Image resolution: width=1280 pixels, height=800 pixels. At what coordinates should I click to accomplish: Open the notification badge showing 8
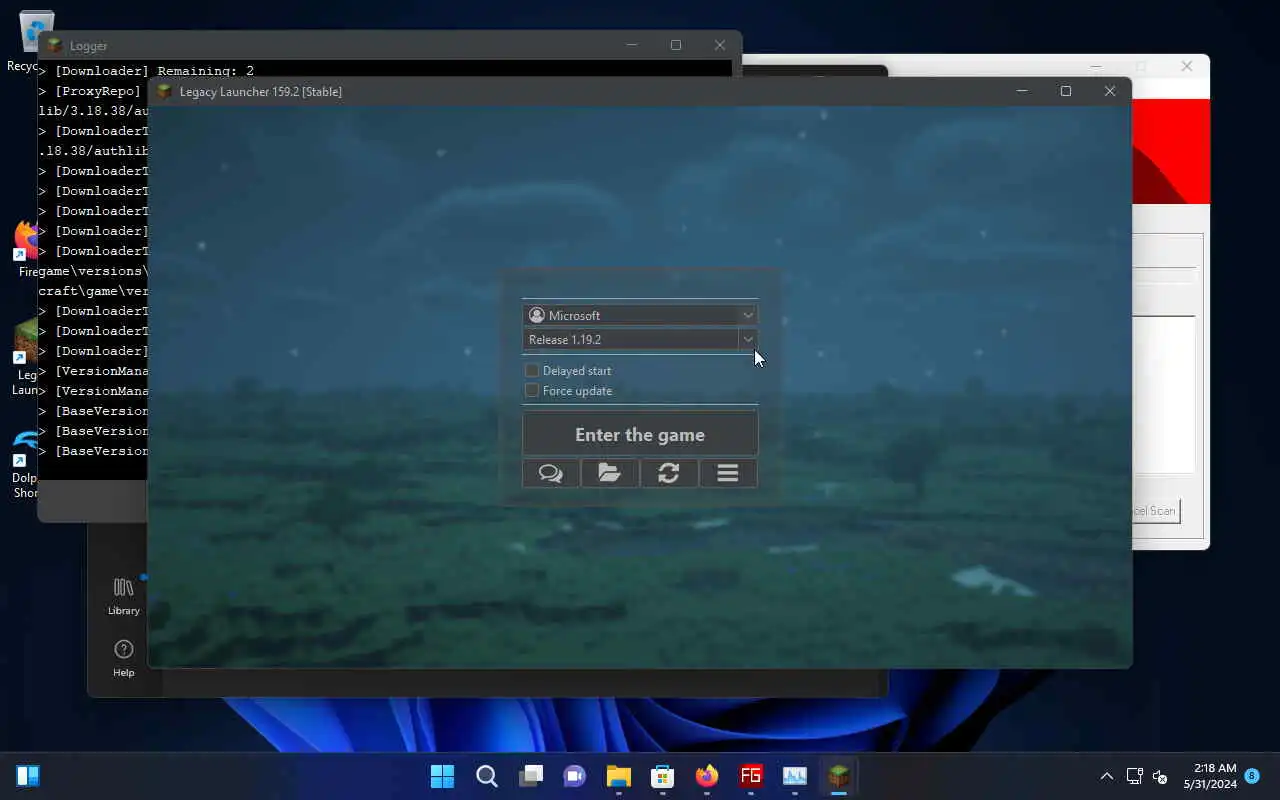point(1252,776)
